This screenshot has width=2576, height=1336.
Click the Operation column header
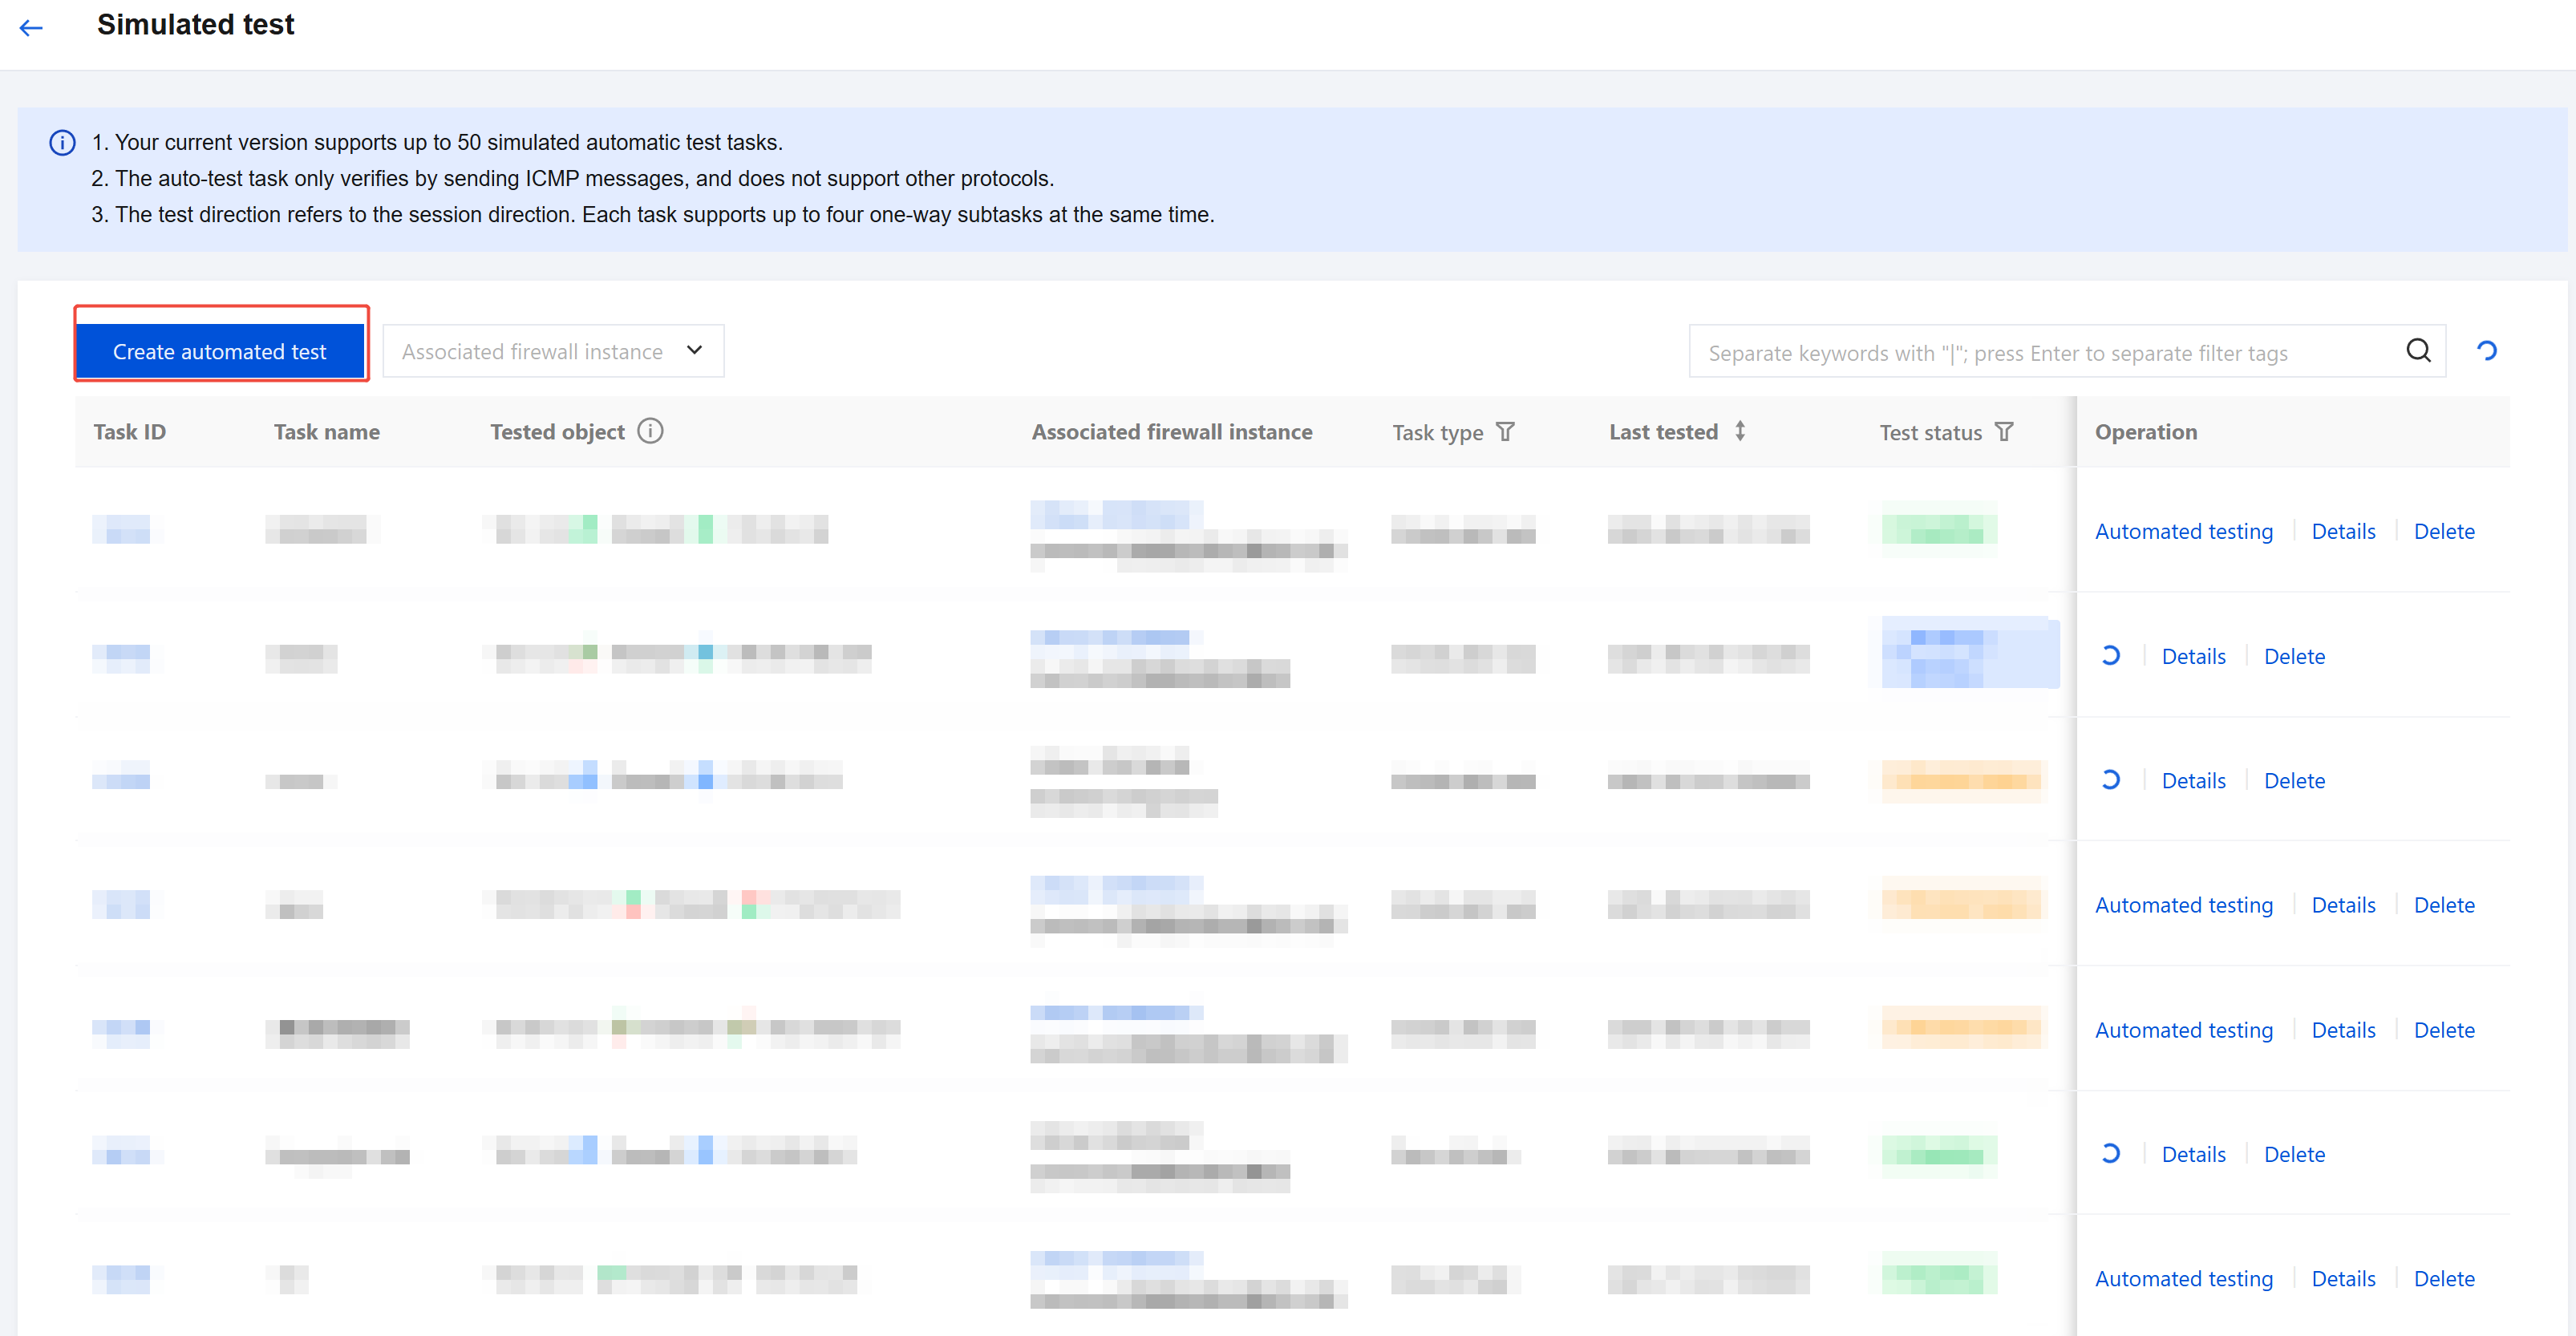(2146, 432)
